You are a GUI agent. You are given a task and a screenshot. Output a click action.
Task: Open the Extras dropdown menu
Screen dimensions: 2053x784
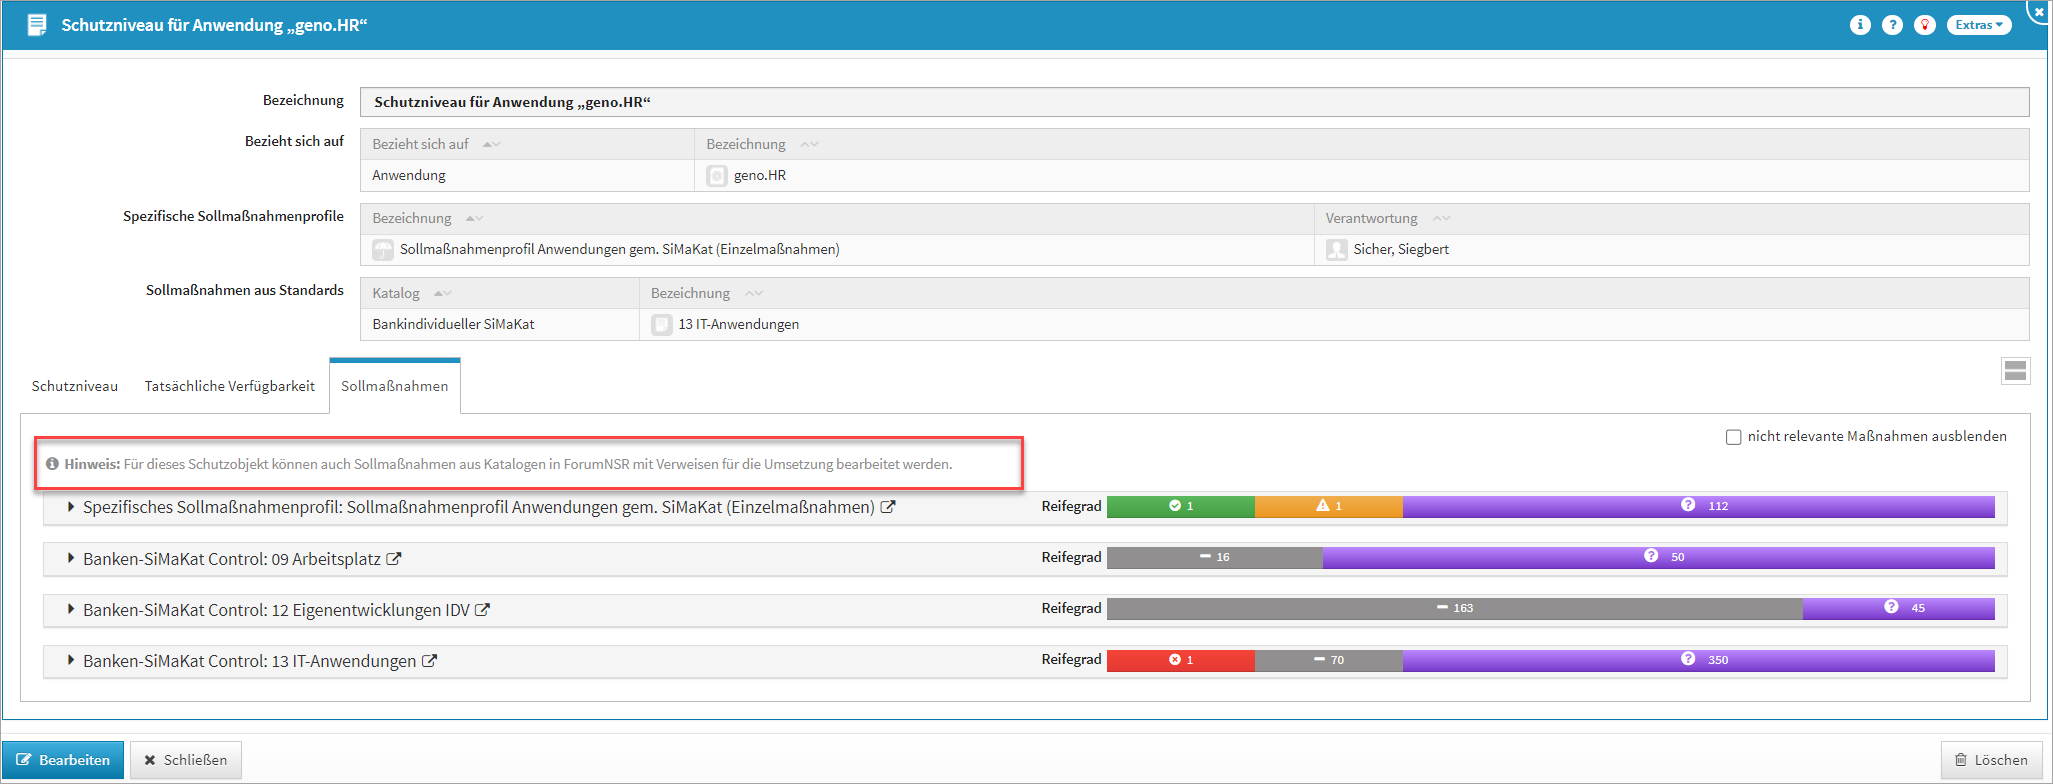[x=1978, y=25]
